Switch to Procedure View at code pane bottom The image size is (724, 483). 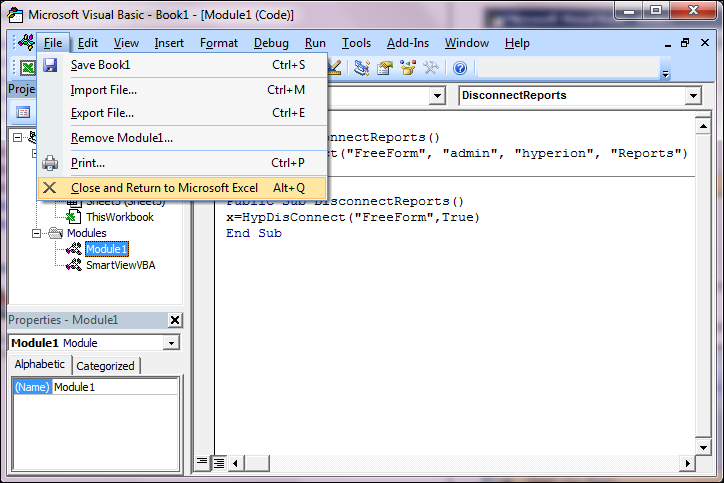coord(202,462)
